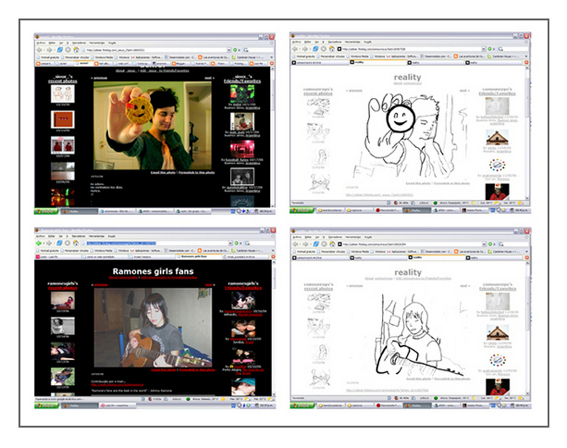Click the Stop icon in guitar sketch browser toolbar
The width and height of the screenshot is (567, 448).
(324, 244)
